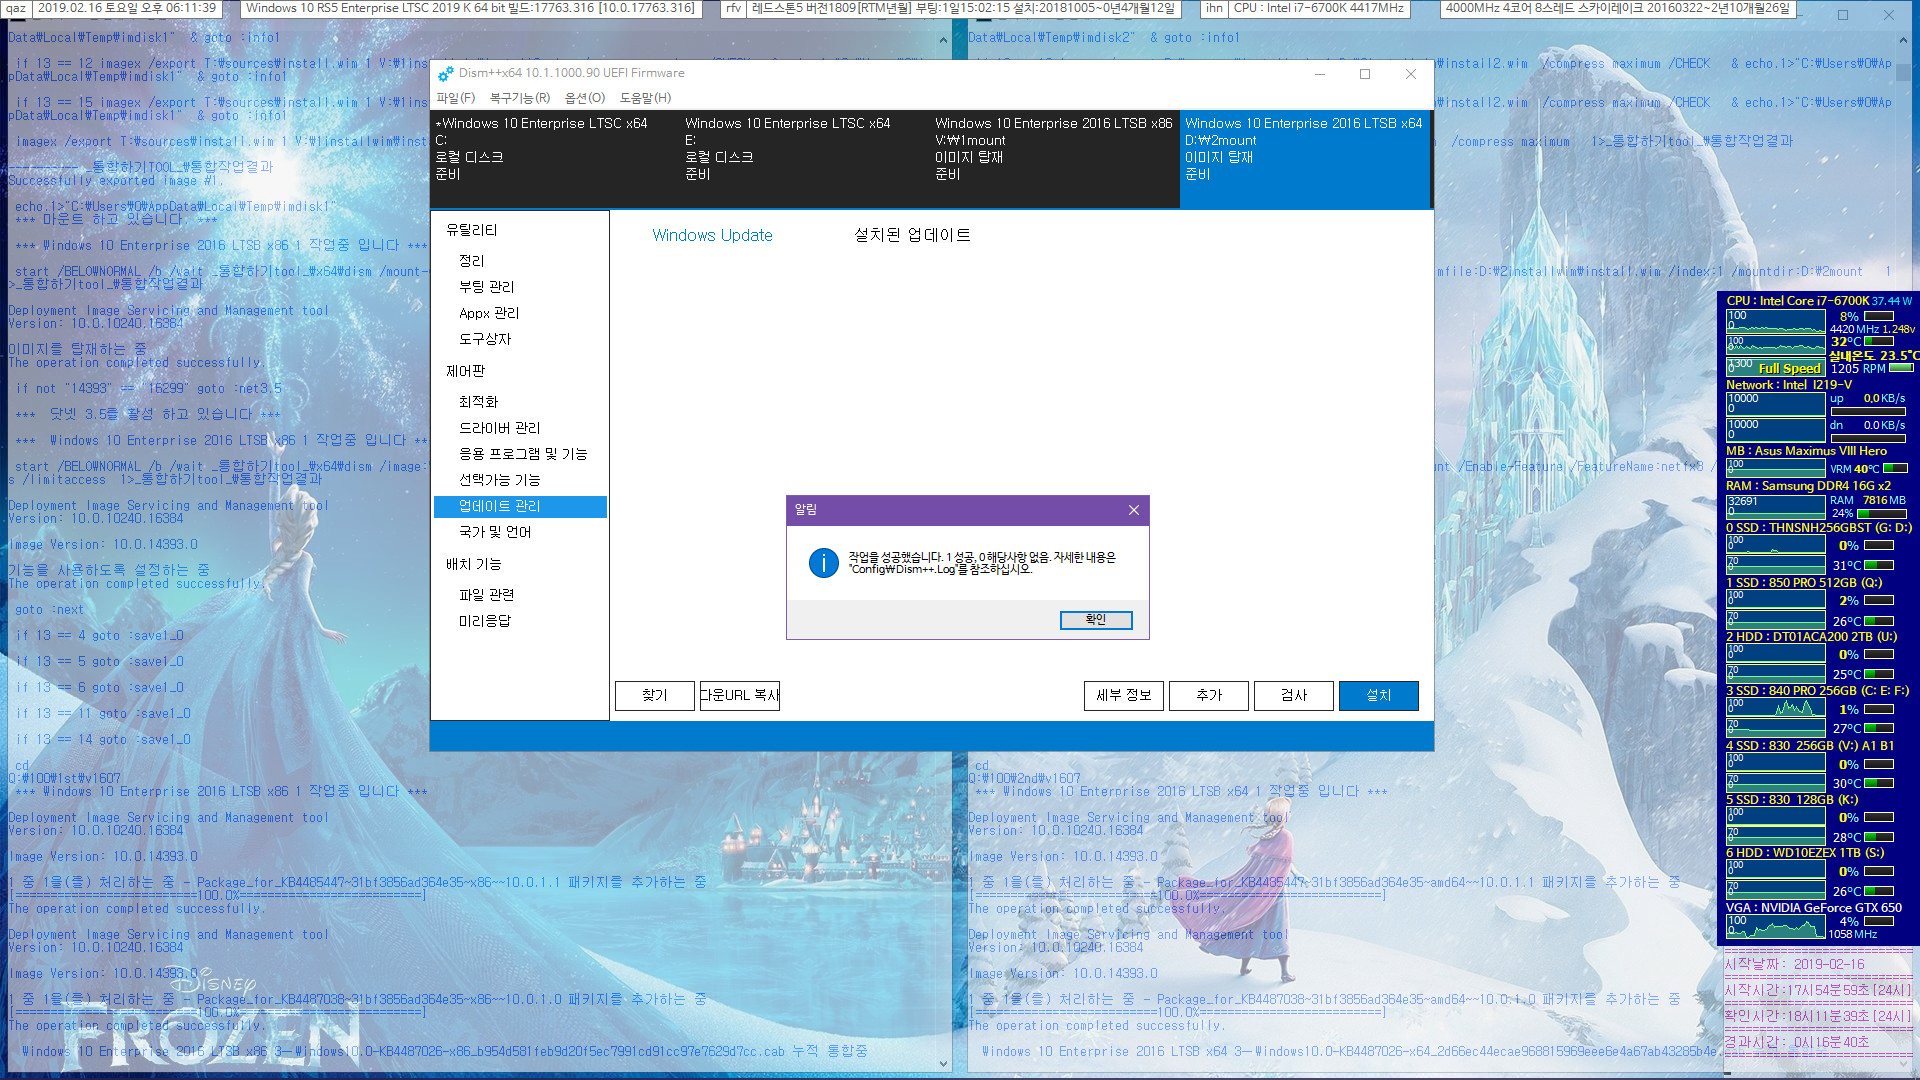Click the 시작시간 line in timer widget
The width and height of the screenshot is (1920, 1080).
tap(1818, 990)
